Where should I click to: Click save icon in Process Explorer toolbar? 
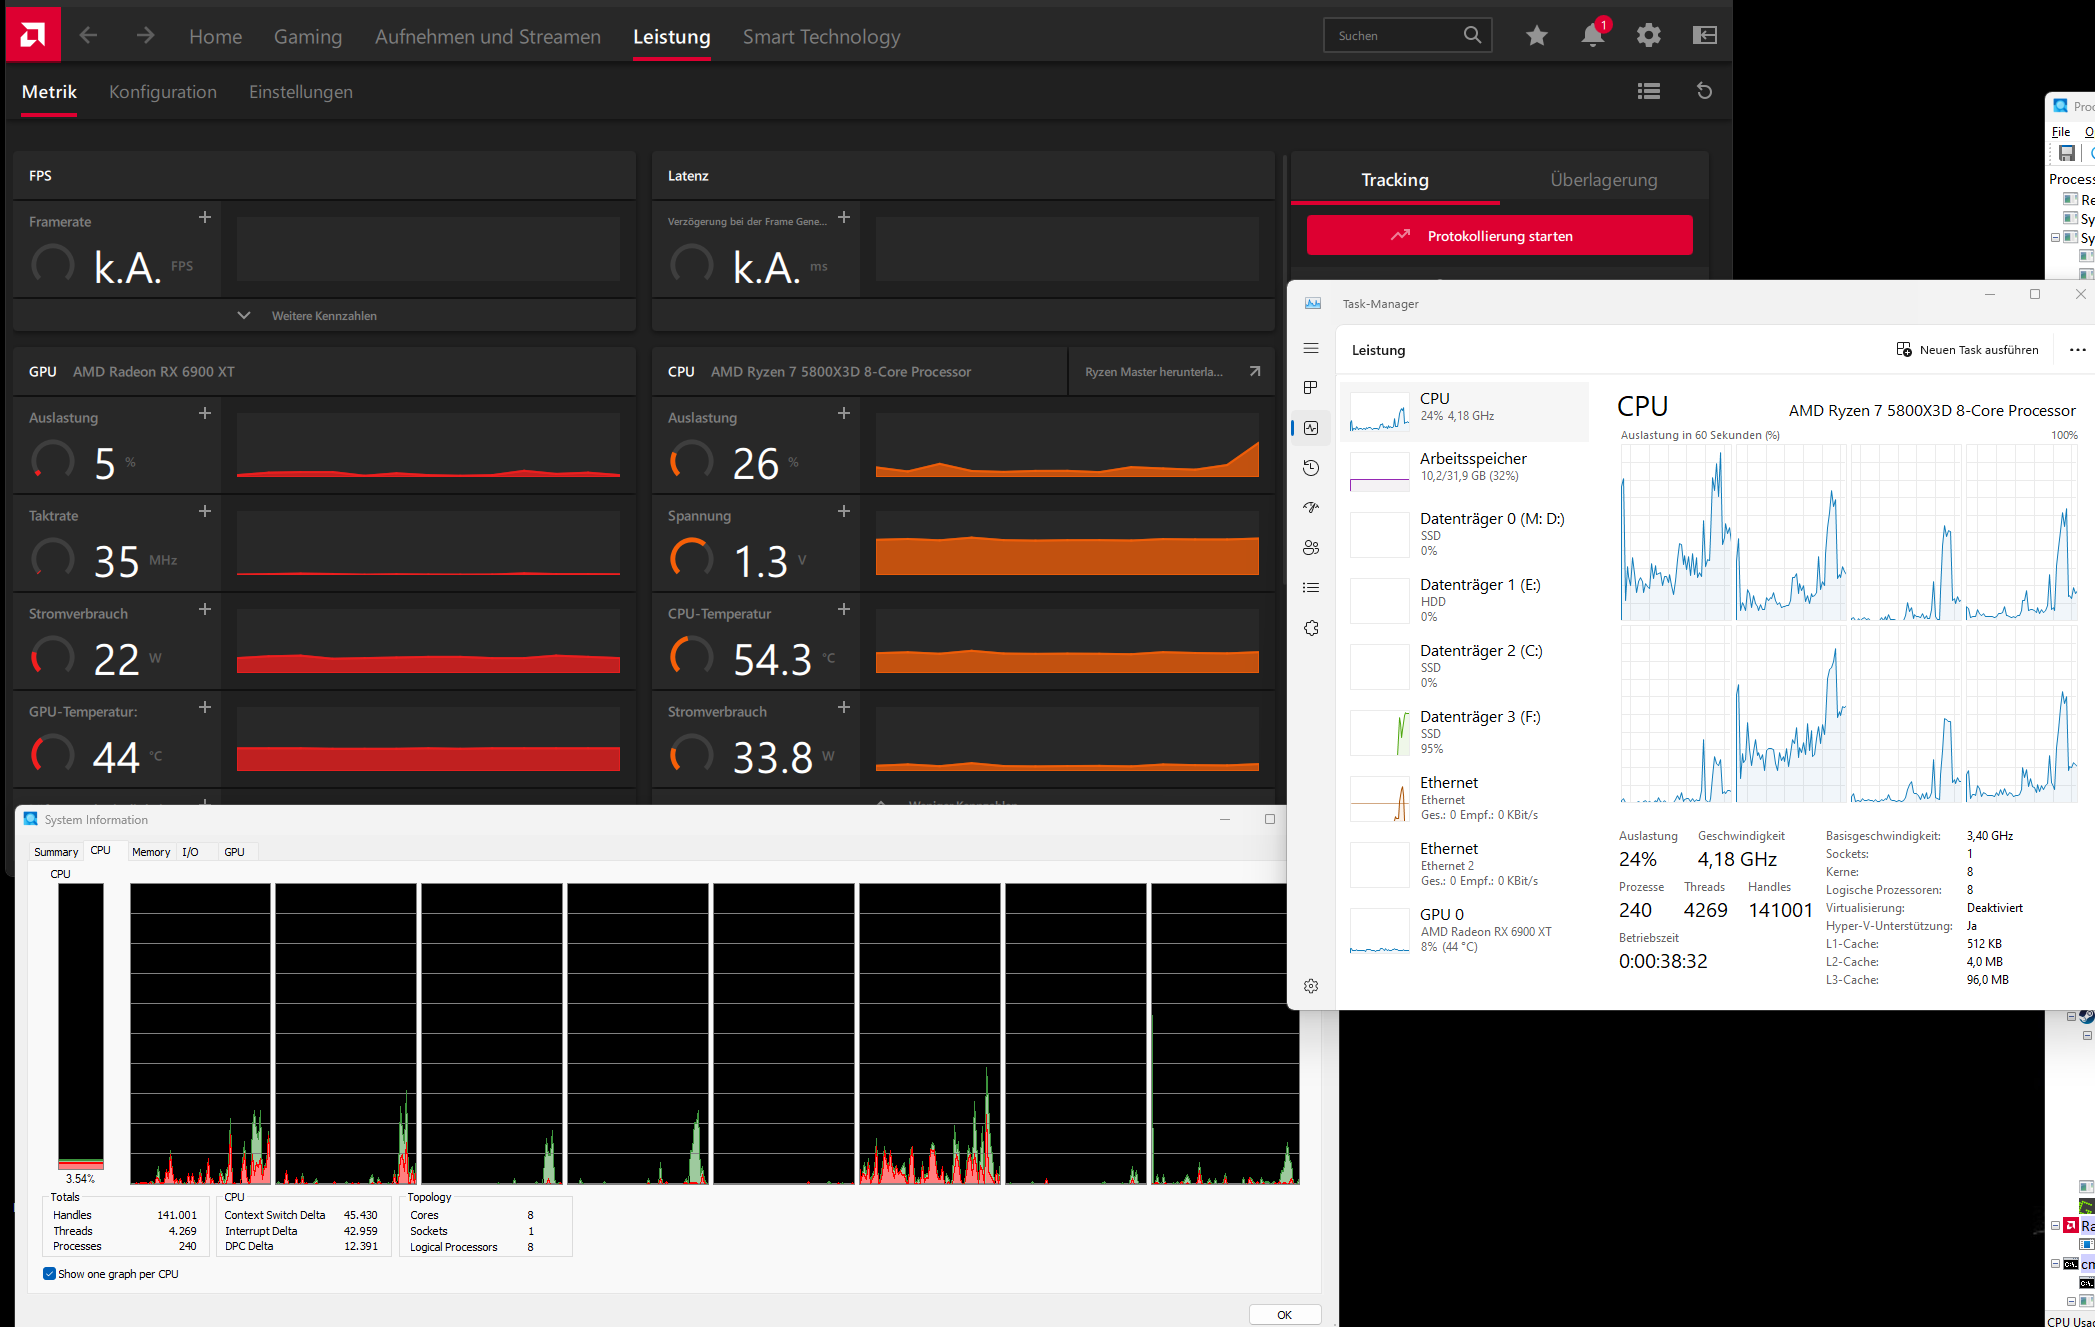click(2066, 153)
